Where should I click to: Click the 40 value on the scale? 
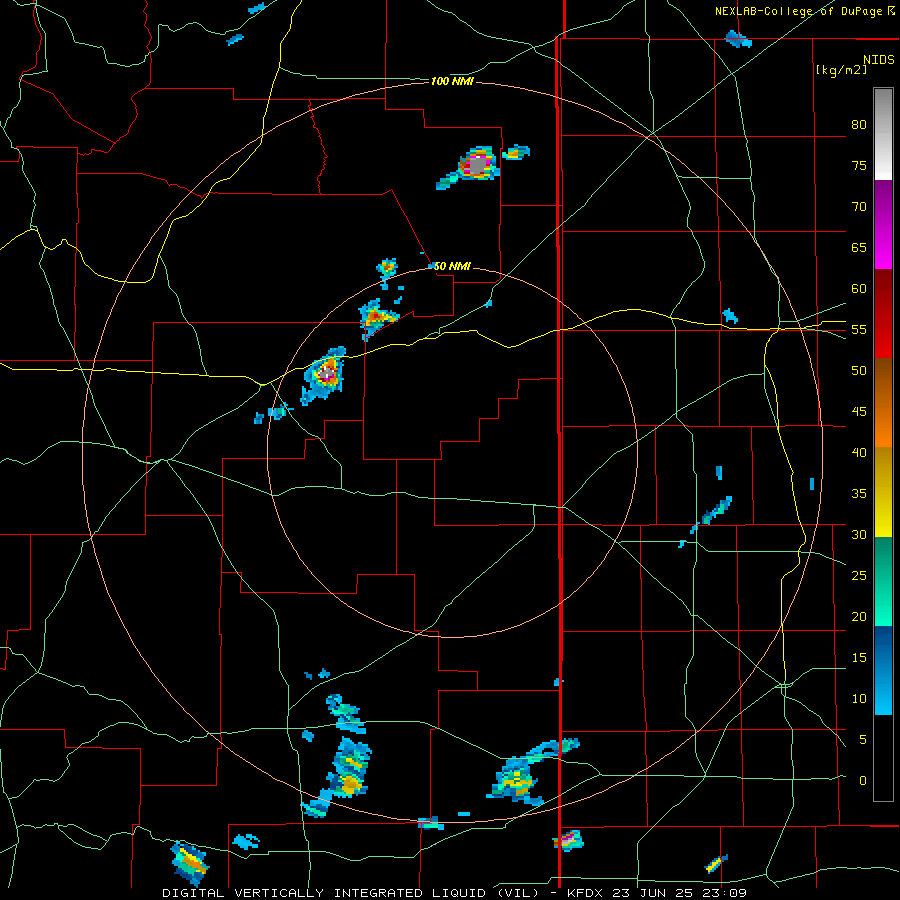click(859, 452)
